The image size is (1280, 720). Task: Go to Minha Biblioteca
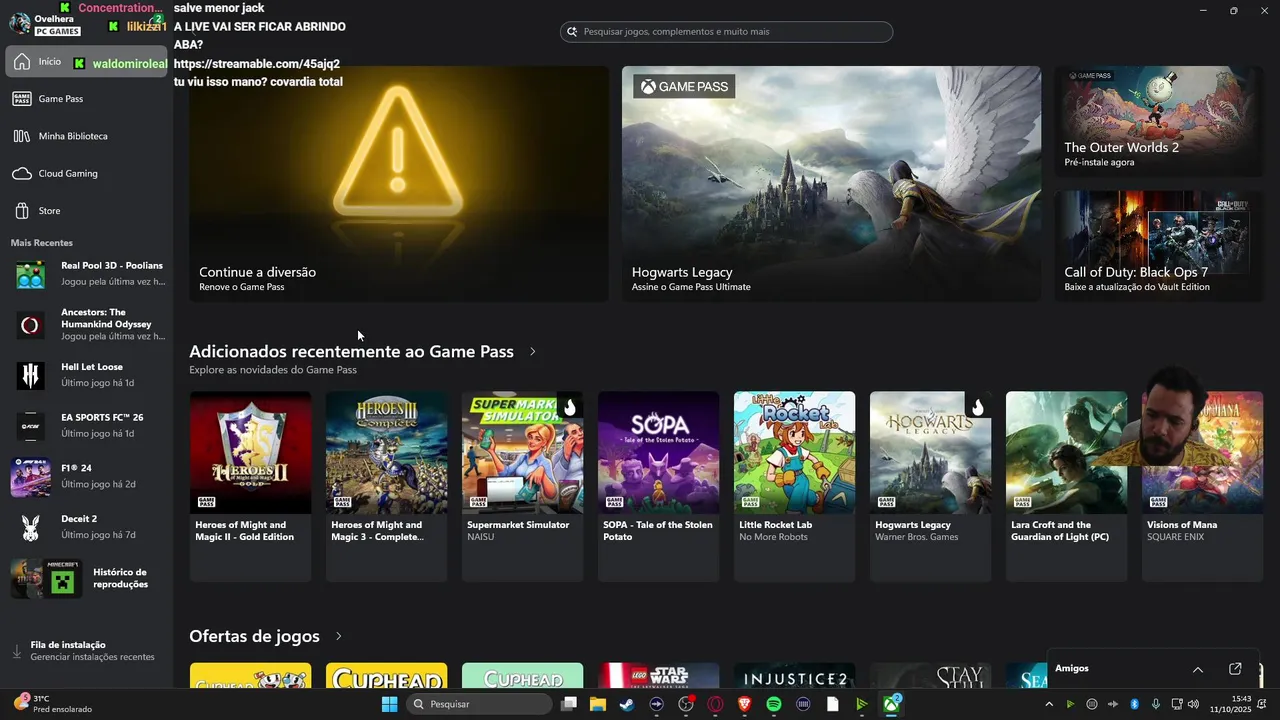(x=86, y=136)
